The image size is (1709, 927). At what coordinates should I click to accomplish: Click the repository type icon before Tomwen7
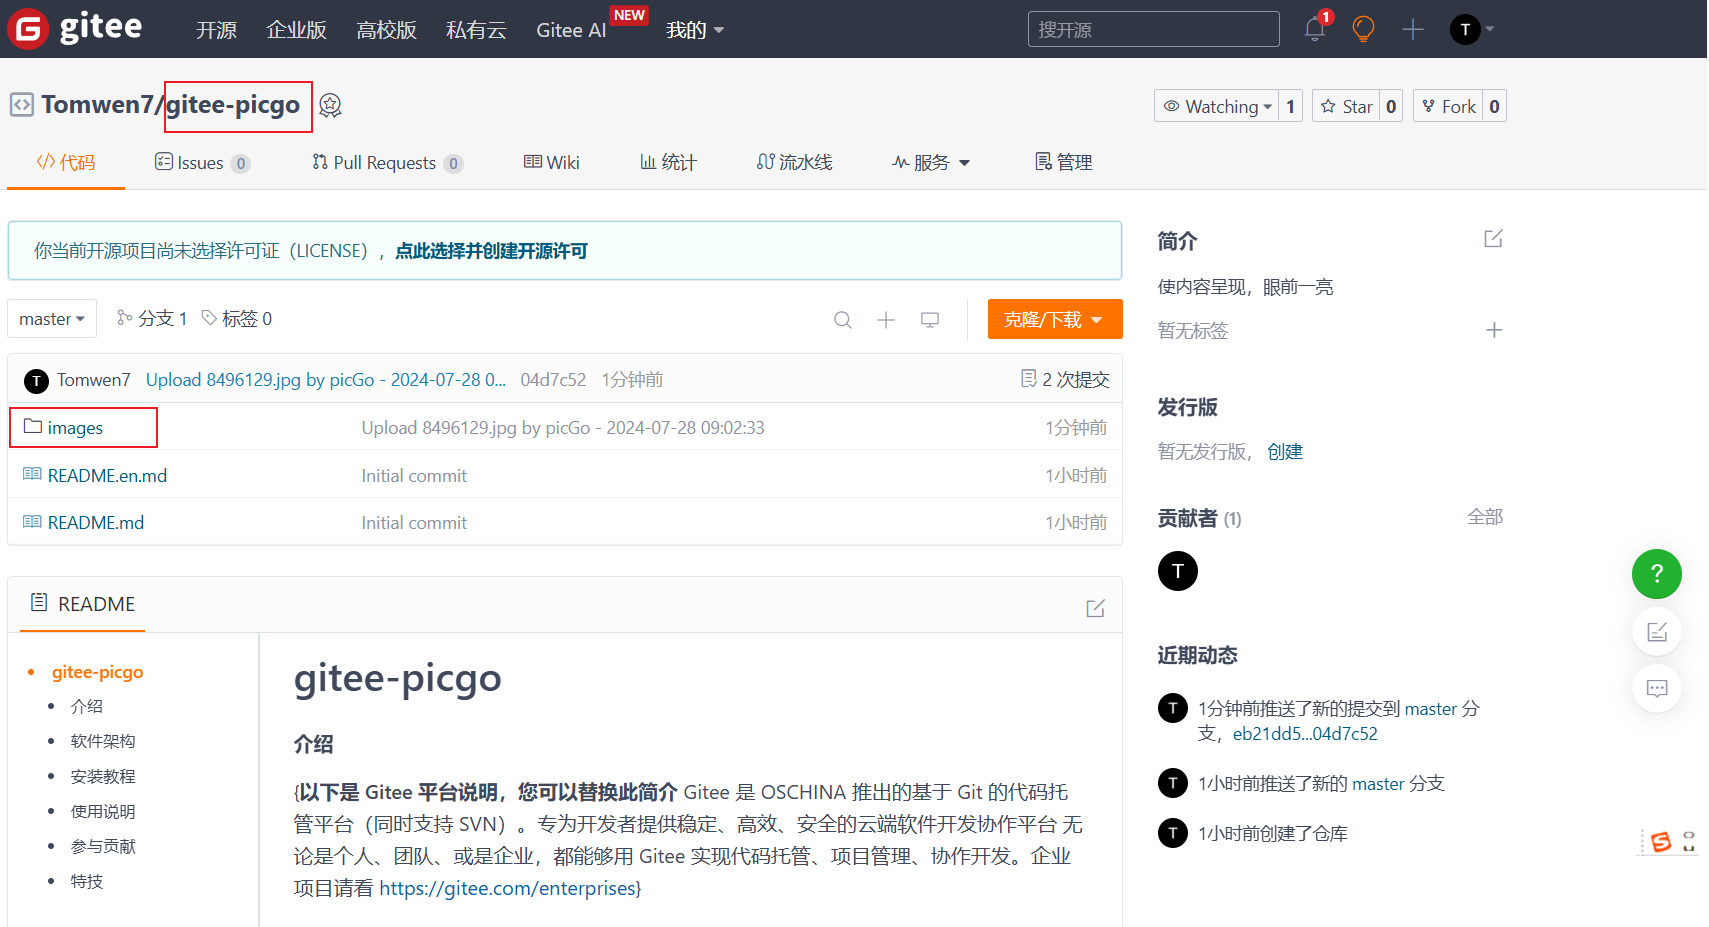coord(21,105)
